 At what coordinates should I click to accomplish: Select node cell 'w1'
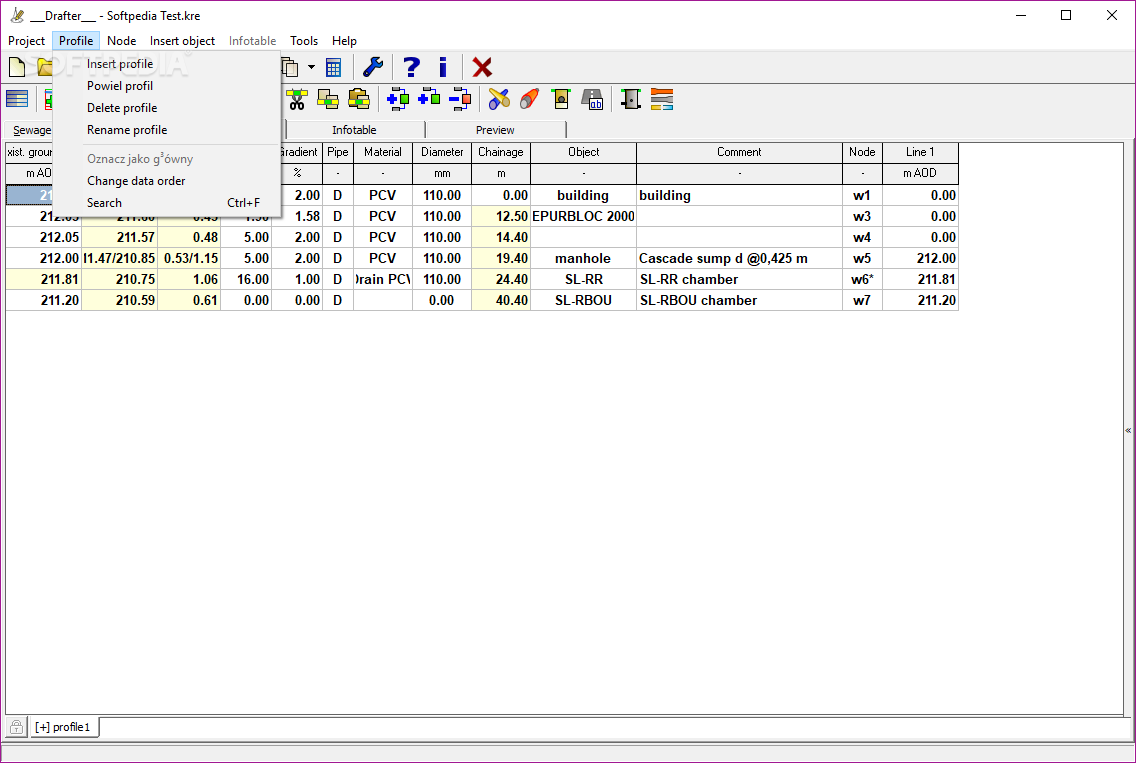coord(862,196)
